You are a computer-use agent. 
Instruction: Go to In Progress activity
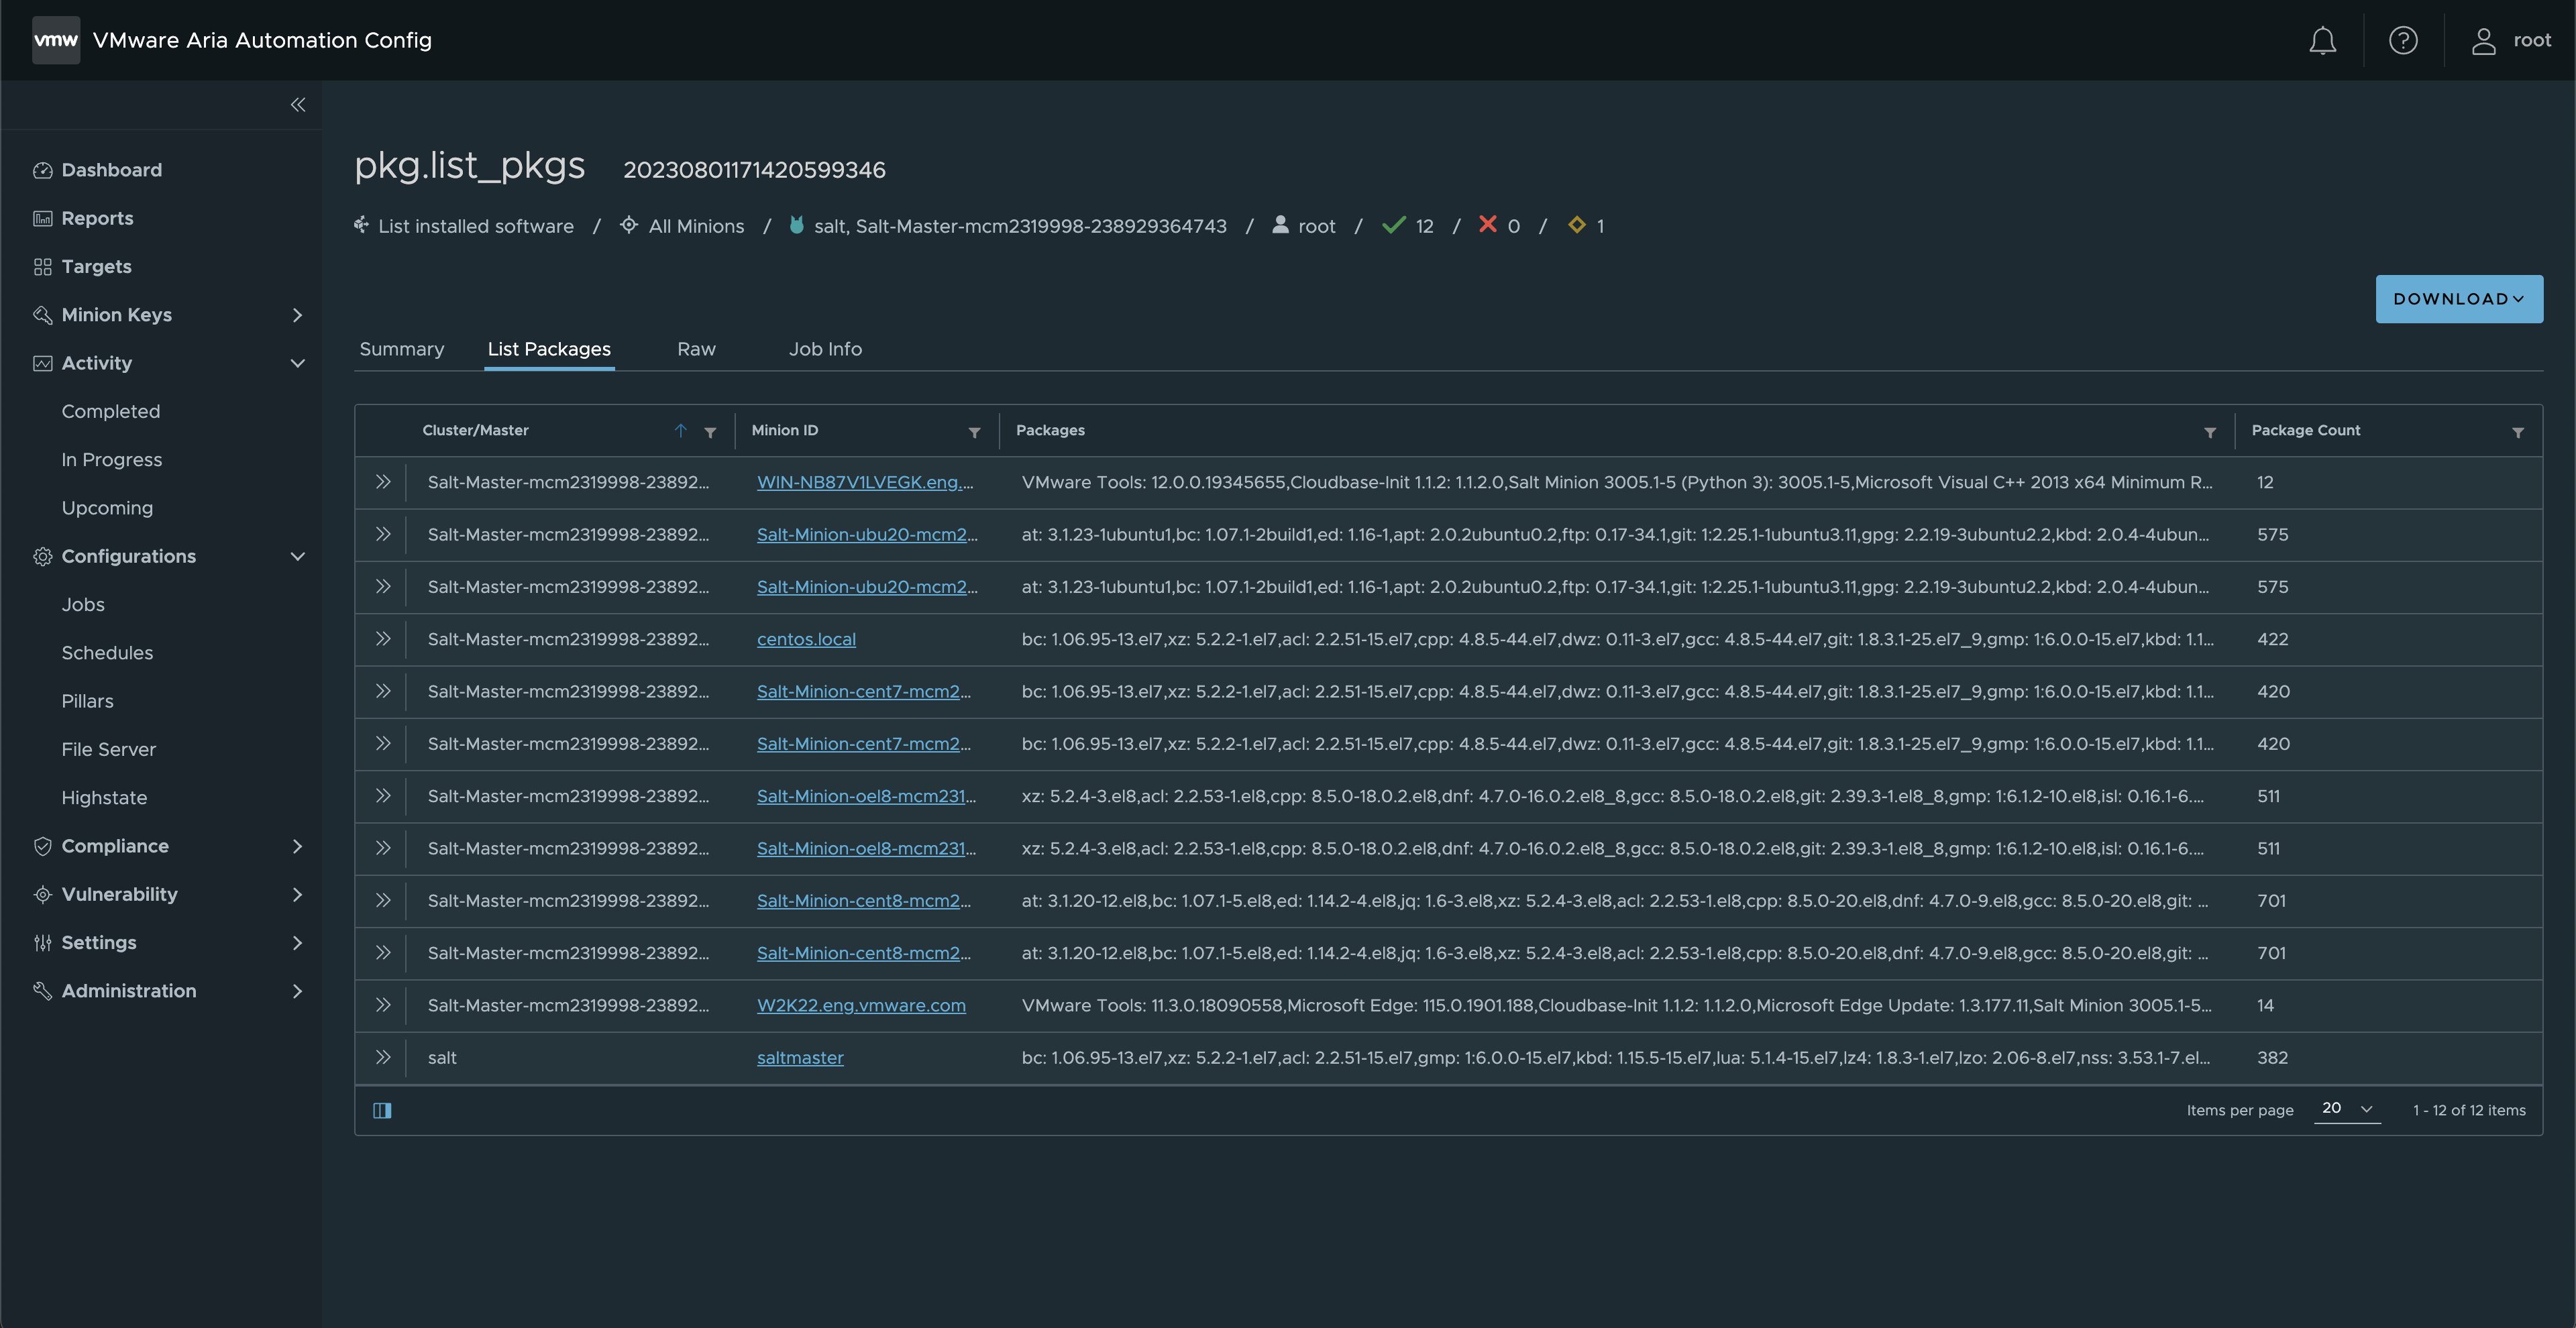[111, 460]
